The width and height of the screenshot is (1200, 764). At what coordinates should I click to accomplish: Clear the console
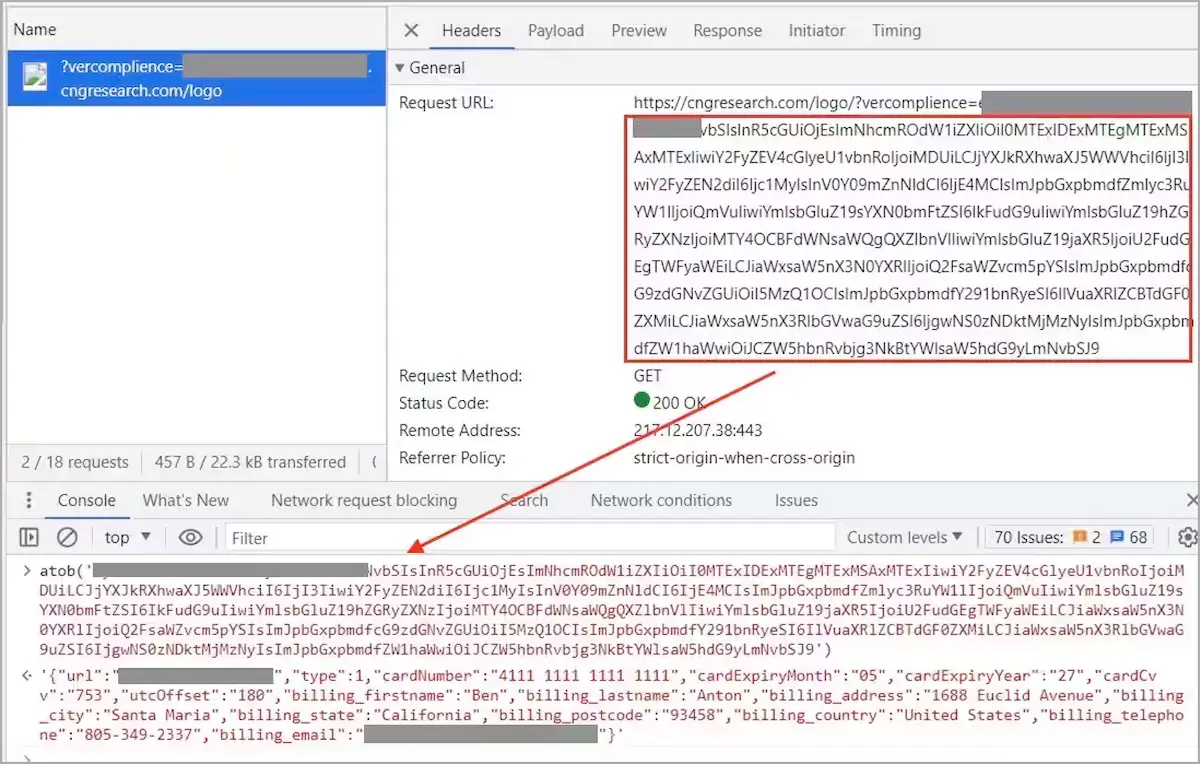tap(67, 538)
